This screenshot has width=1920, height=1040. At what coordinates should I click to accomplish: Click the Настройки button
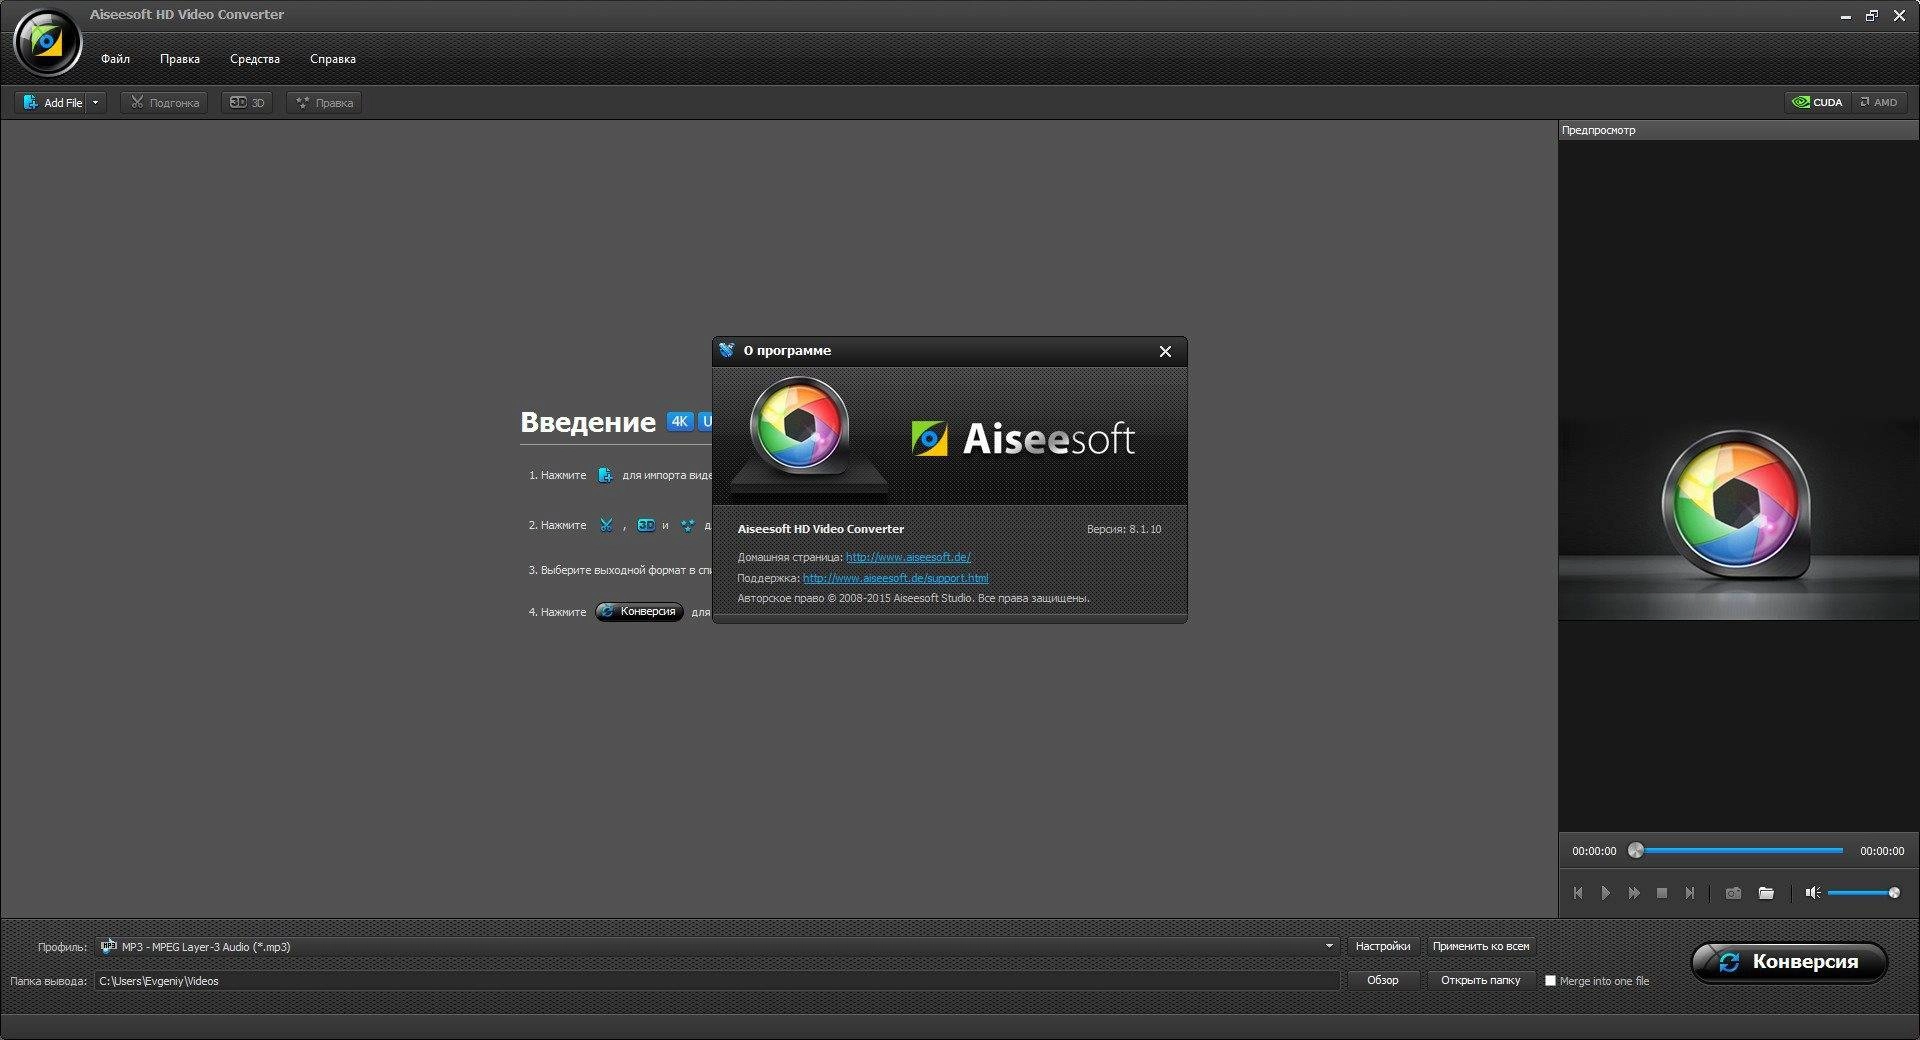point(1383,946)
